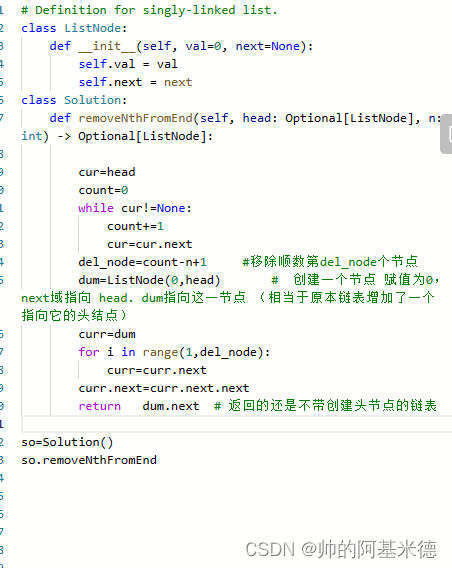Click the line "class ListNode:"
This screenshot has width=452, height=568.
(x=74, y=28)
